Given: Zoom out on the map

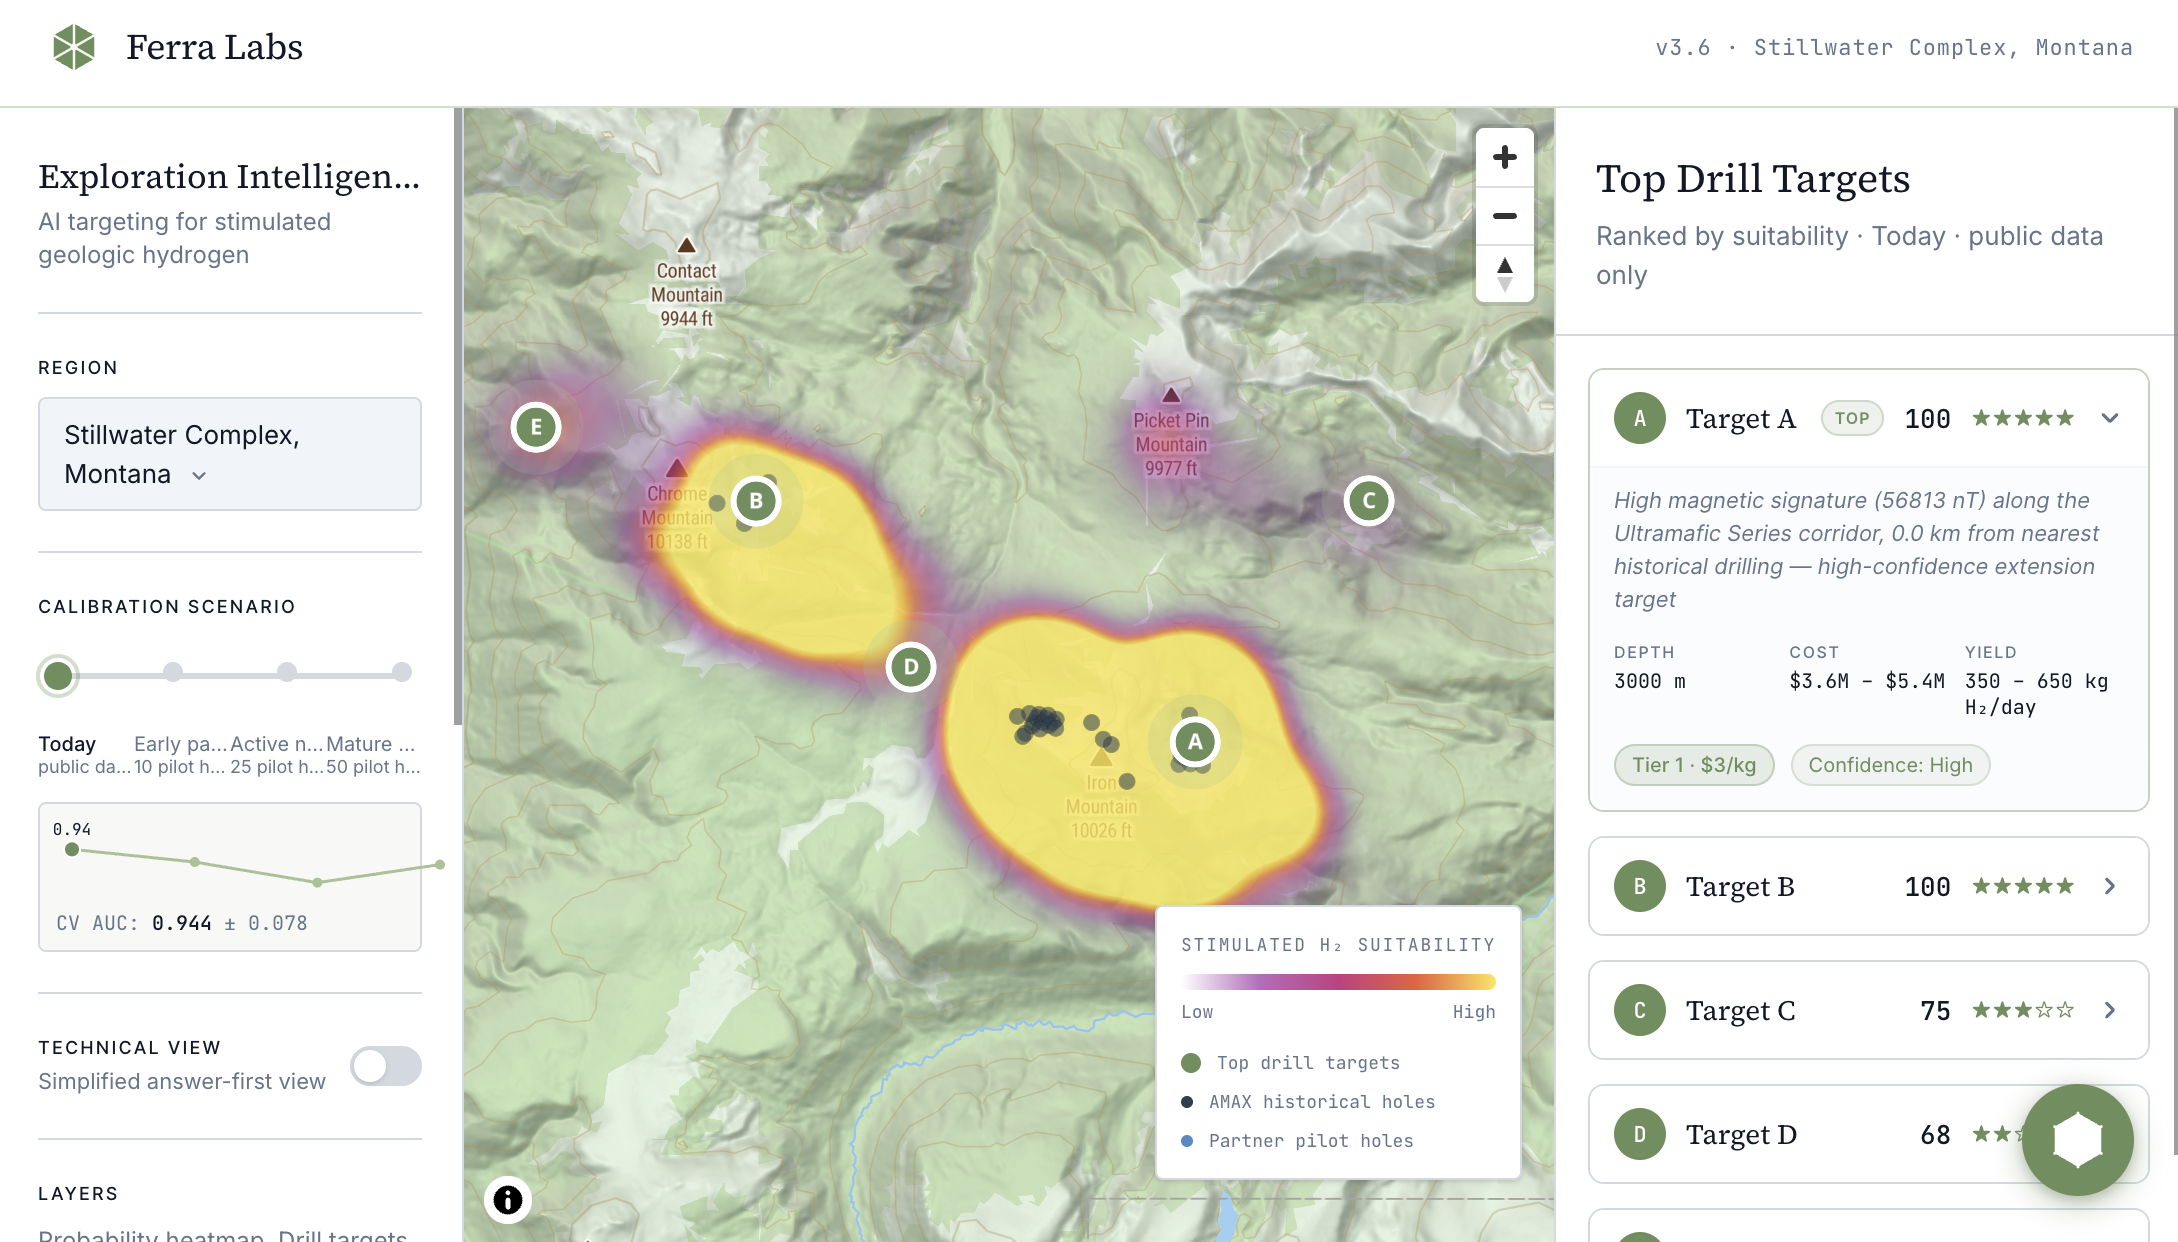Looking at the screenshot, I should [1505, 216].
